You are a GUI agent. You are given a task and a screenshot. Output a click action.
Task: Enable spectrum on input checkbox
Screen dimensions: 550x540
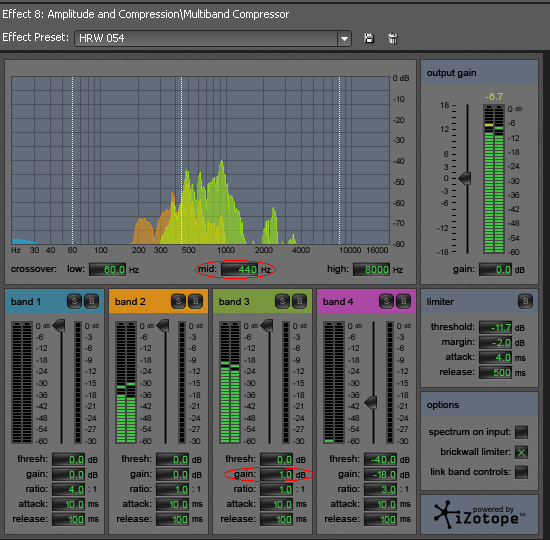521,432
